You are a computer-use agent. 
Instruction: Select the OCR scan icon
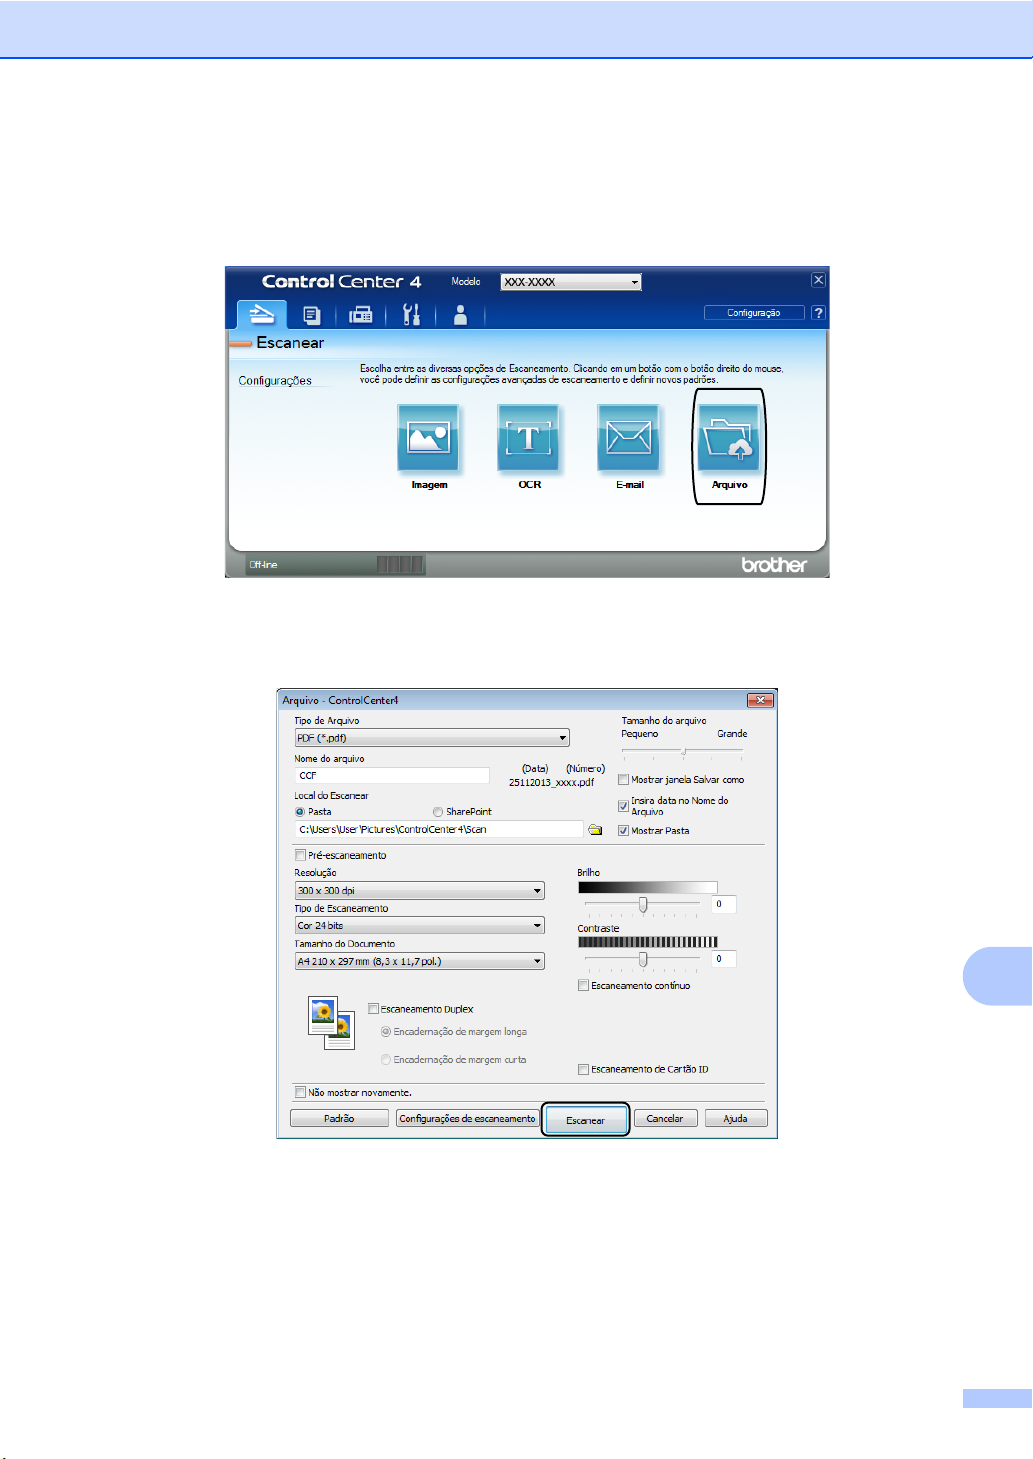[528, 438]
